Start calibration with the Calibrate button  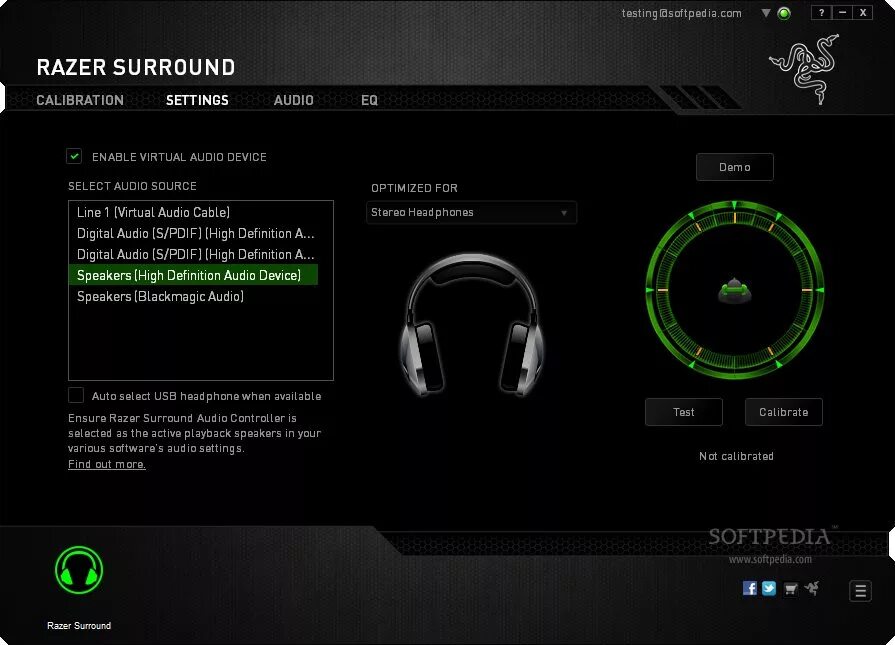click(x=783, y=411)
